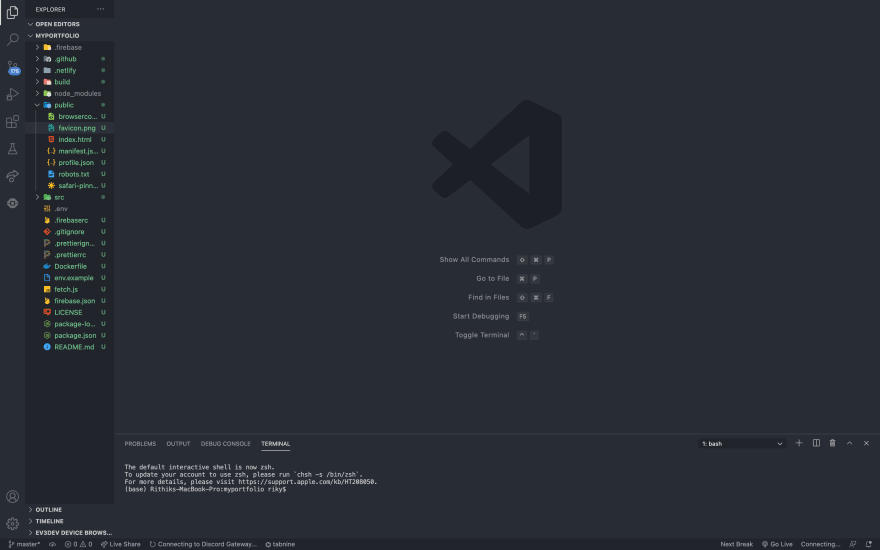
Task: Open errors and warnings status item
Action: pos(78,544)
